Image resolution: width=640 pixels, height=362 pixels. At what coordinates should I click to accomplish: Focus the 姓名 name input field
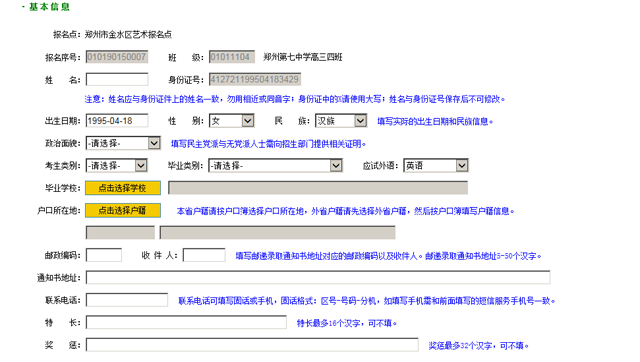point(117,79)
